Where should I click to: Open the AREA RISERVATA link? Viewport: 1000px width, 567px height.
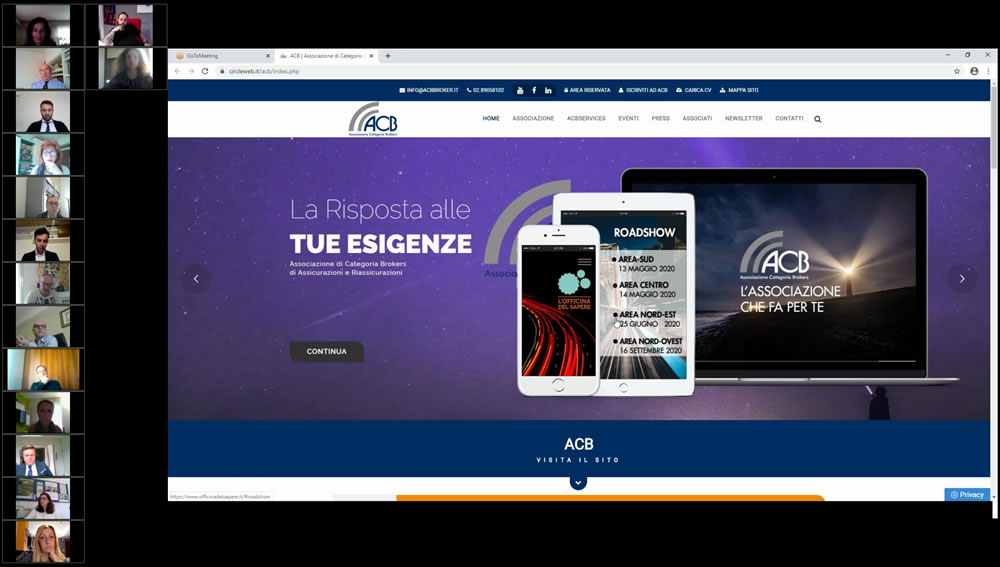tap(587, 91)
